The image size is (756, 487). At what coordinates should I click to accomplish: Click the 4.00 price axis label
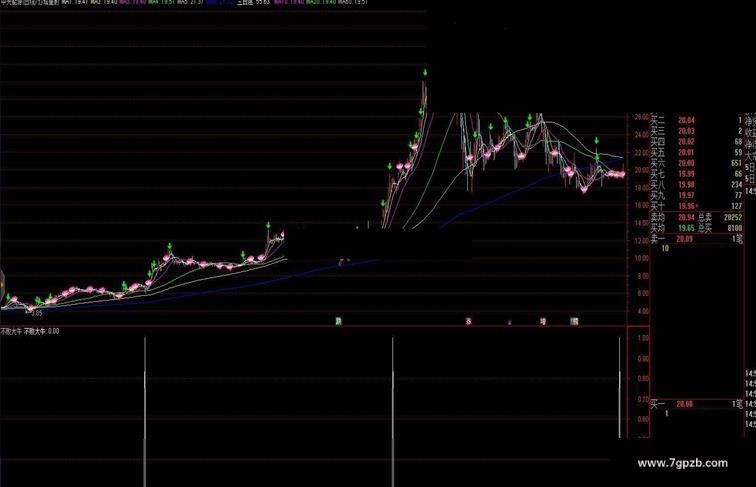(x=643, y=311)
